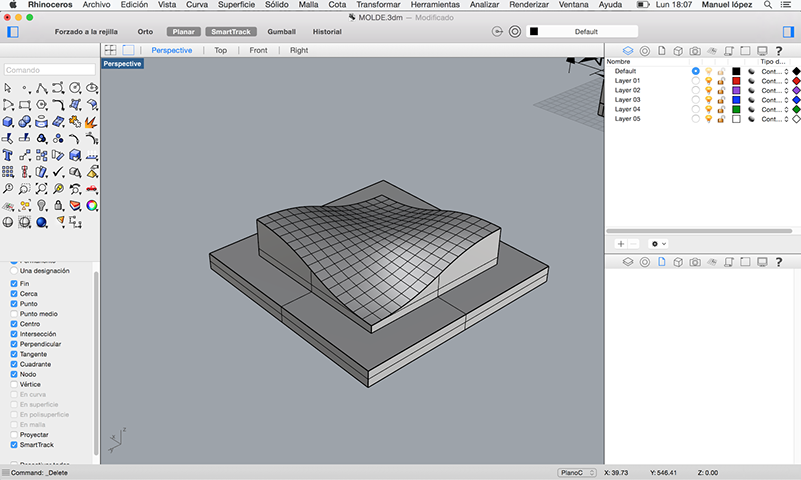The image size is (801, 480).
Task: Select the Text object tool
Action: tap(8, 155)
